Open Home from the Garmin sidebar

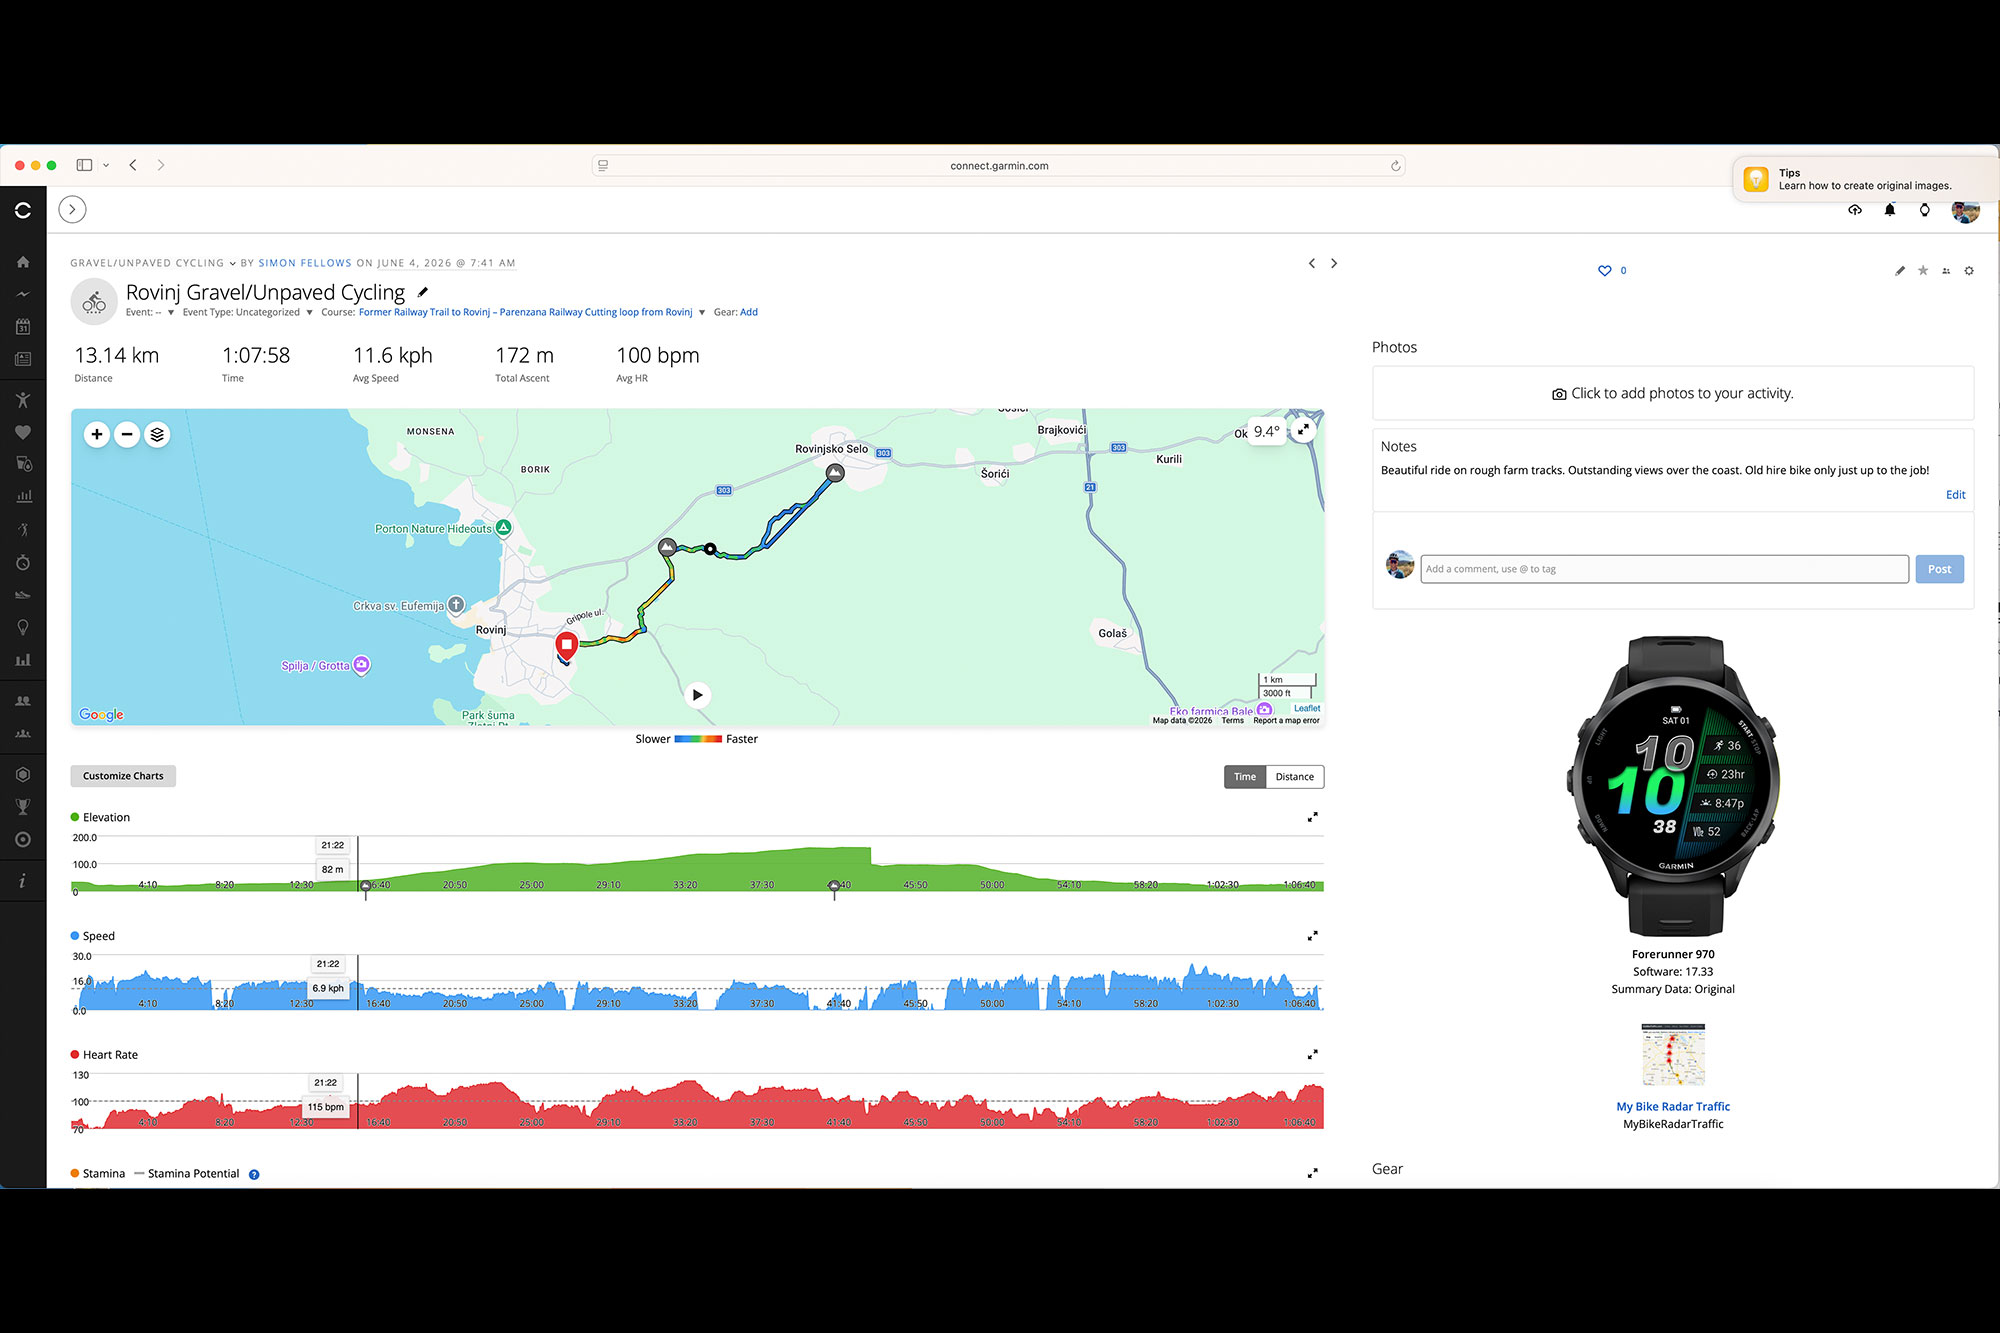tap(23, 262)
